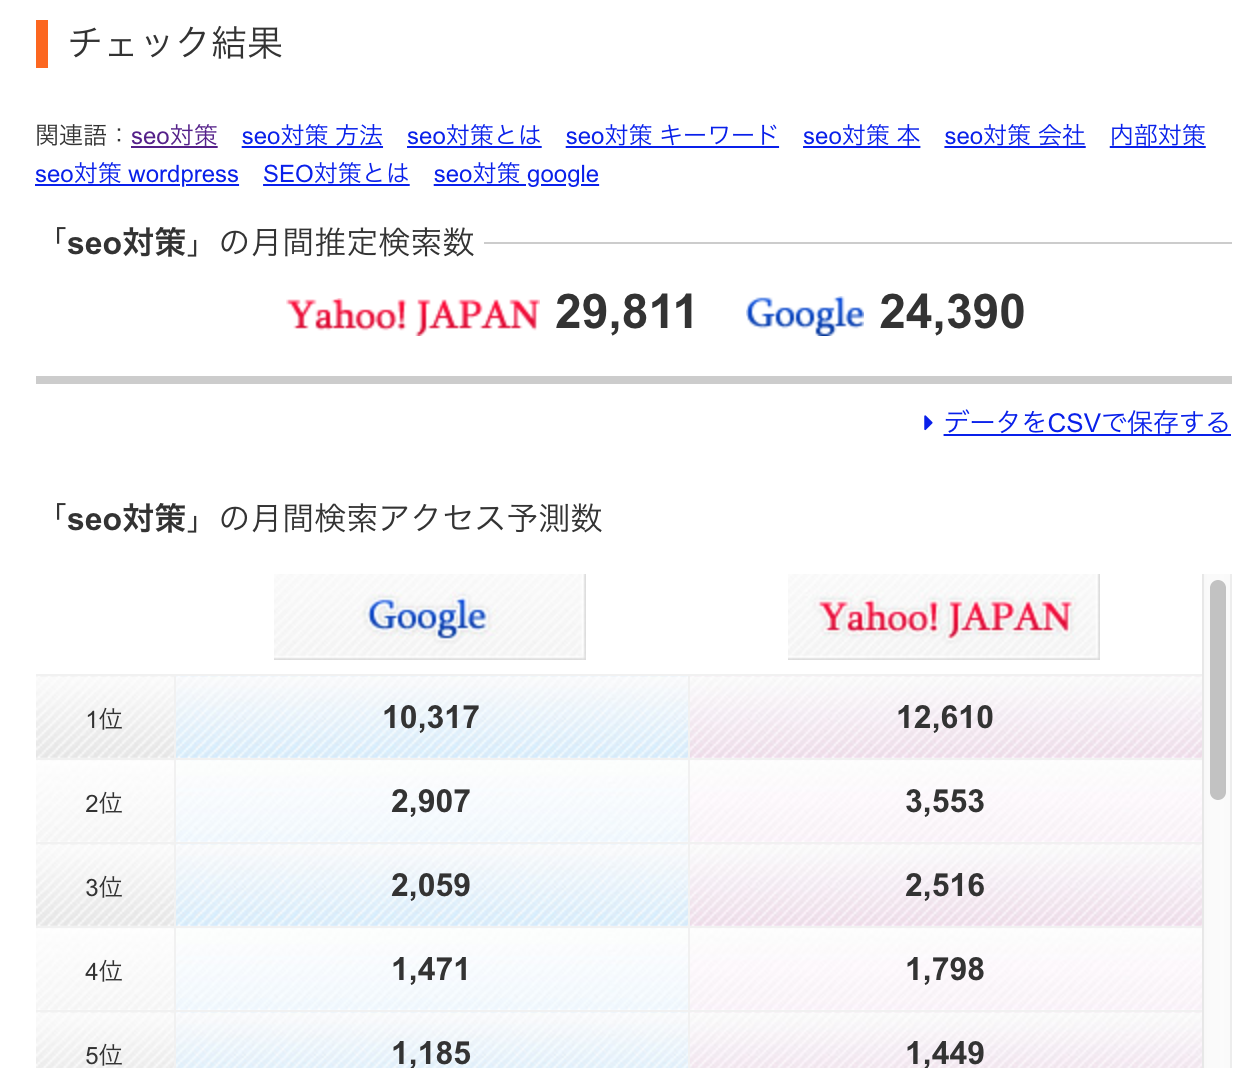Click the uppercase 'SEO対策とは' link
Viewport: 1254px width, 1068px height.
click(336, 174)
